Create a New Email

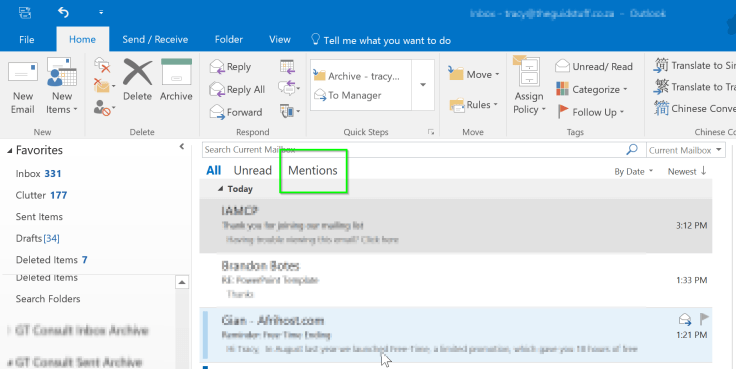pos(23,87)
